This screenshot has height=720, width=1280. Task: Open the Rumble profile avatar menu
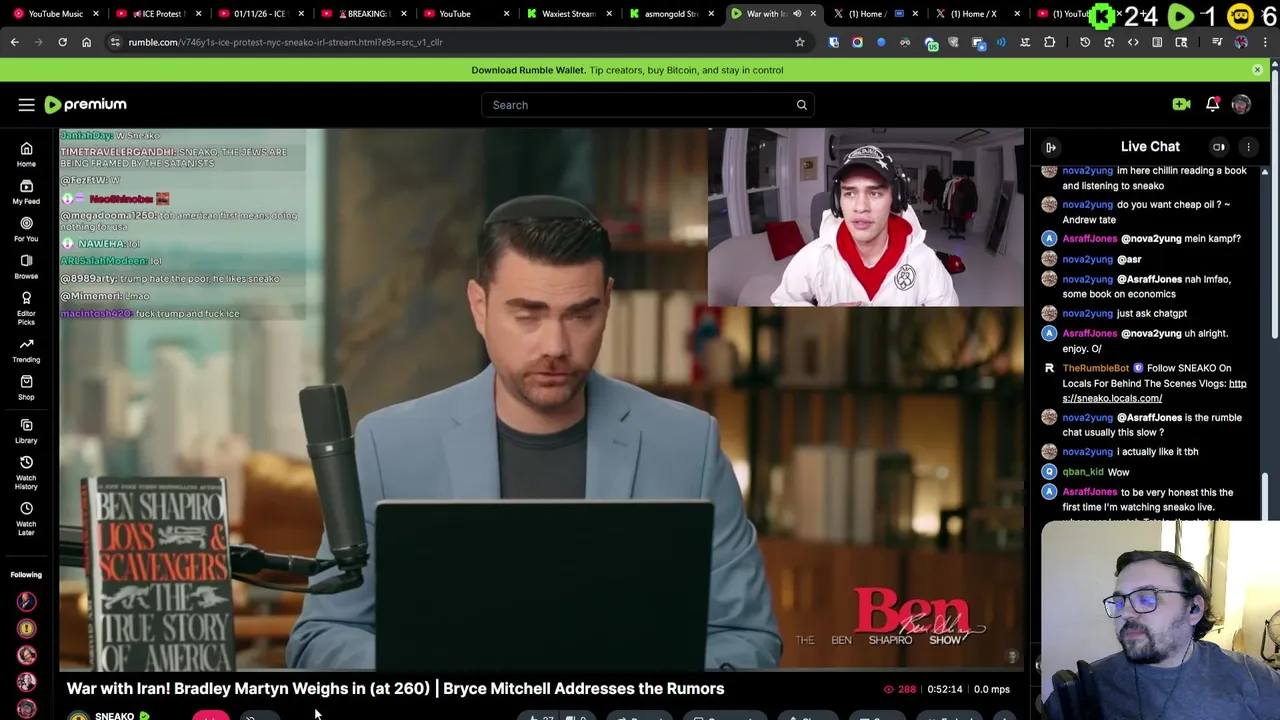point(1241,104)
